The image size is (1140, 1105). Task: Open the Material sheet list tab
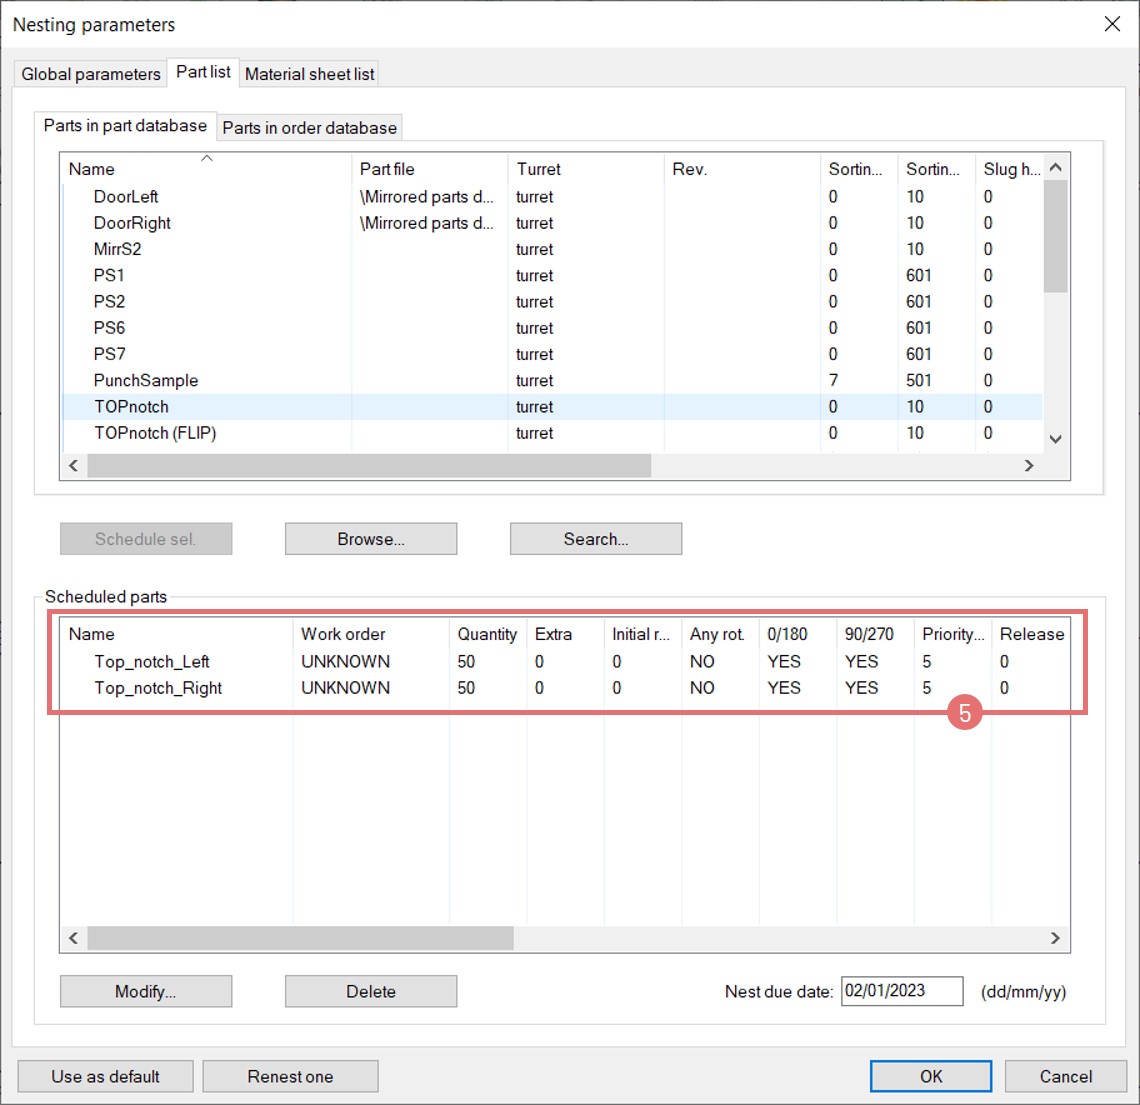[309, 74]
